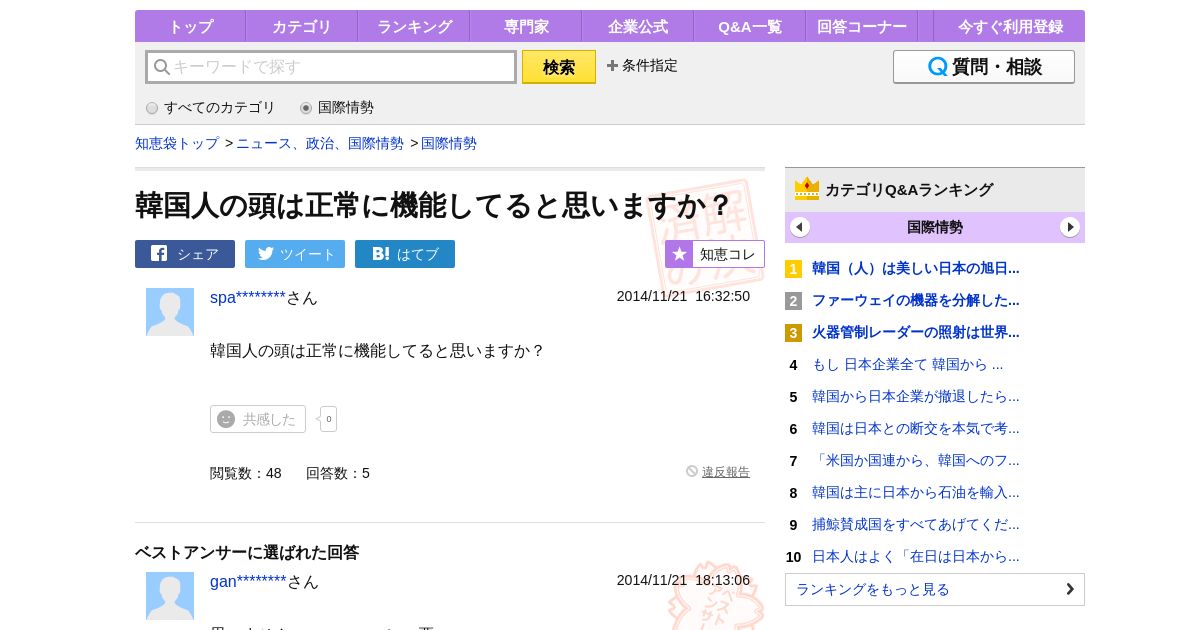Open the トップ tab
The height and width of the screenshot is (630, 1200).
point(190,26)
